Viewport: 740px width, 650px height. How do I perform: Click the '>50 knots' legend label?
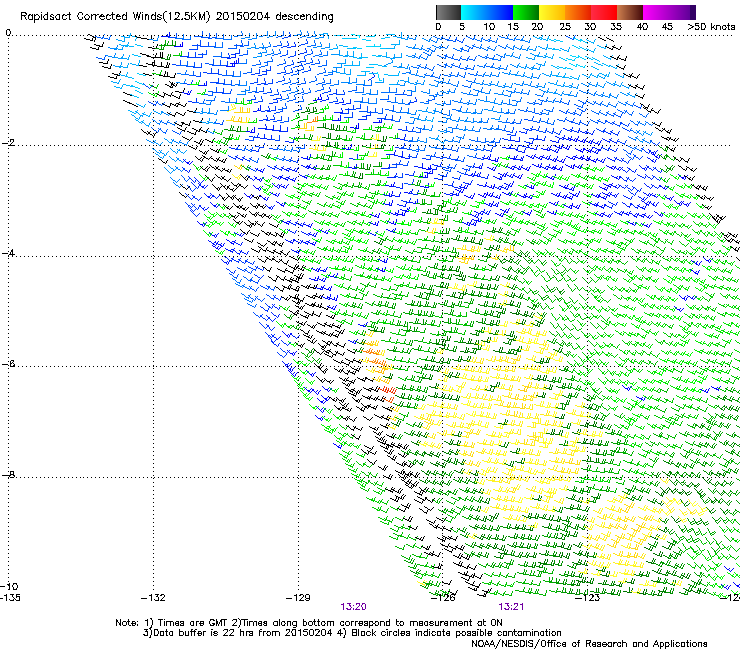click(711, 26)
